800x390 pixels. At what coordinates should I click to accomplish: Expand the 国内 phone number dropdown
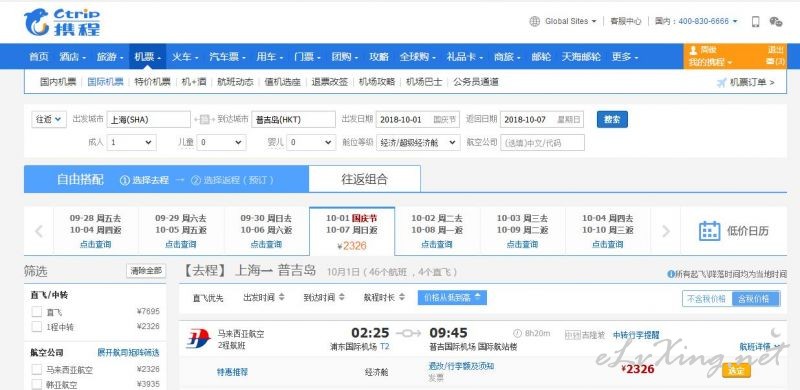pyautogui.click(x=735, y=21)
